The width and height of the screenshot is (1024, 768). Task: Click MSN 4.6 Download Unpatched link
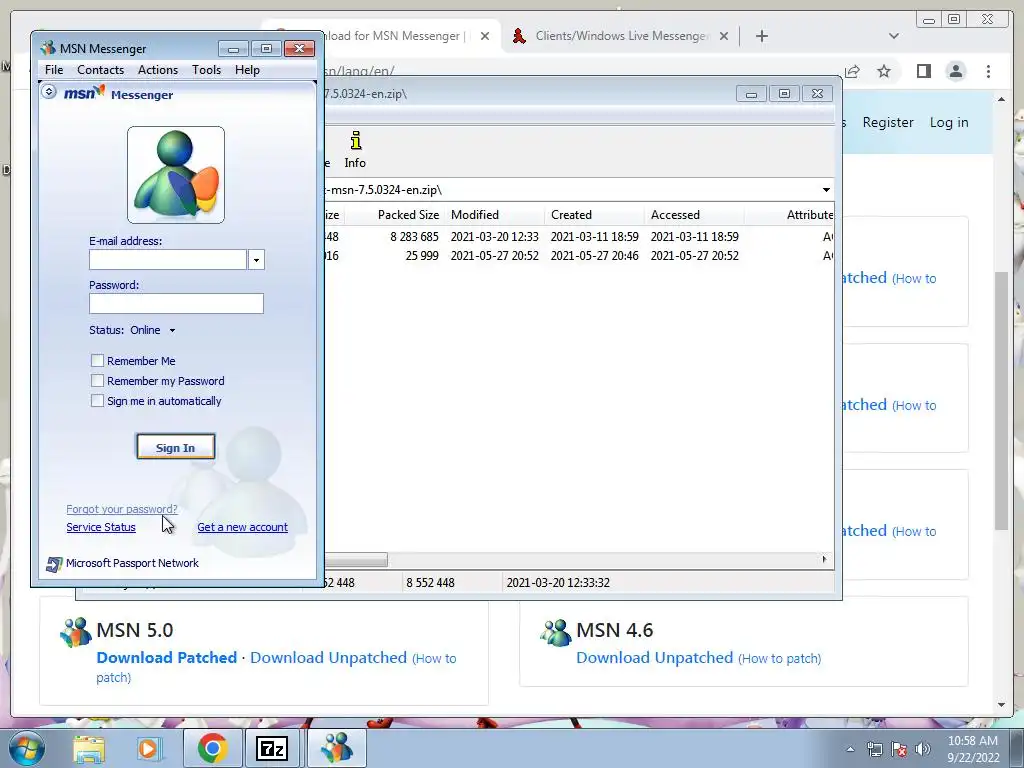[654, 658]
